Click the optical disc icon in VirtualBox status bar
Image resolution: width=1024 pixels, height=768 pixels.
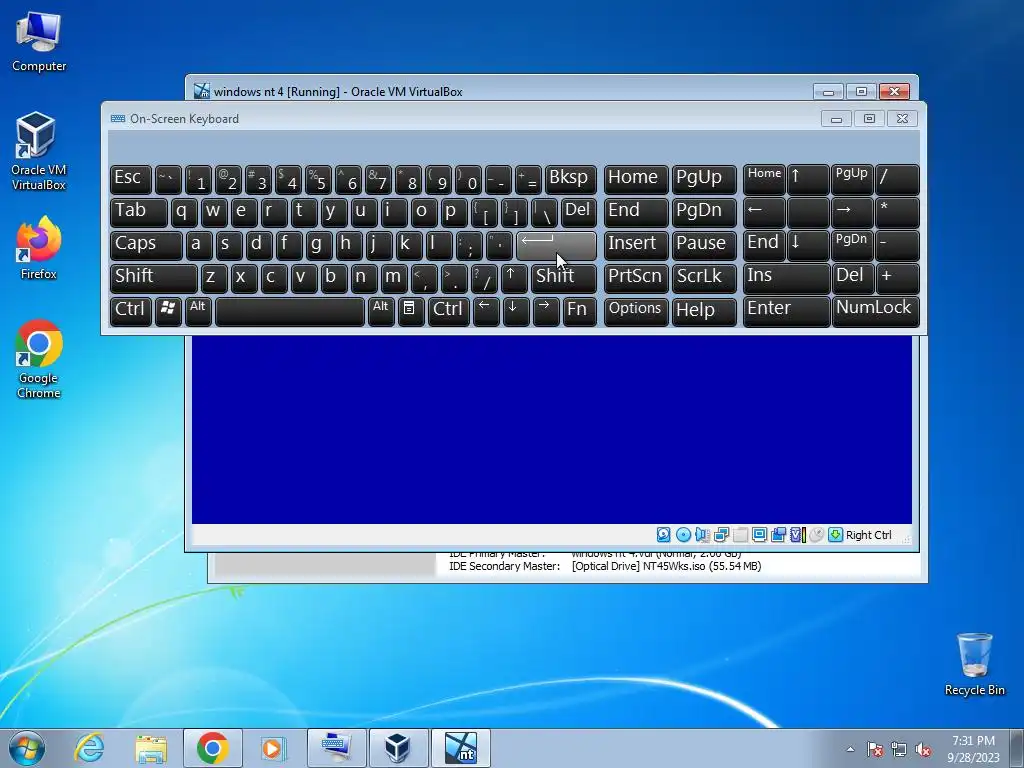click(683, 535)
